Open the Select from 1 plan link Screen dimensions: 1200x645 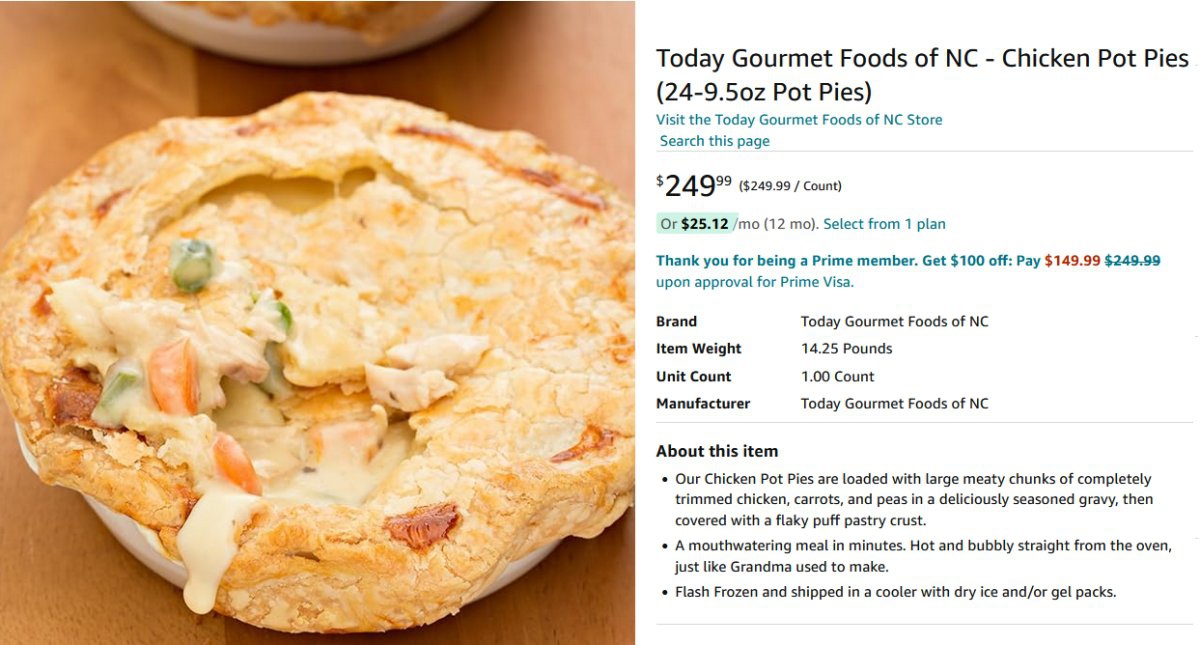pos(884,224)
